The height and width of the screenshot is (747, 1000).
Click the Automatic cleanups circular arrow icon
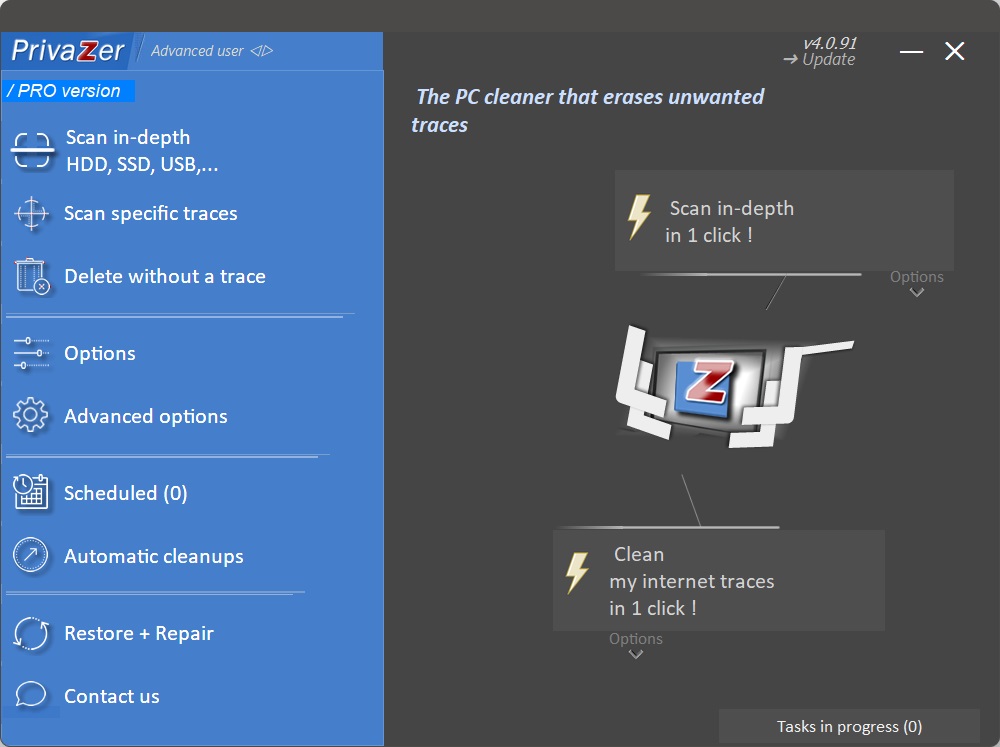point(31,556)
